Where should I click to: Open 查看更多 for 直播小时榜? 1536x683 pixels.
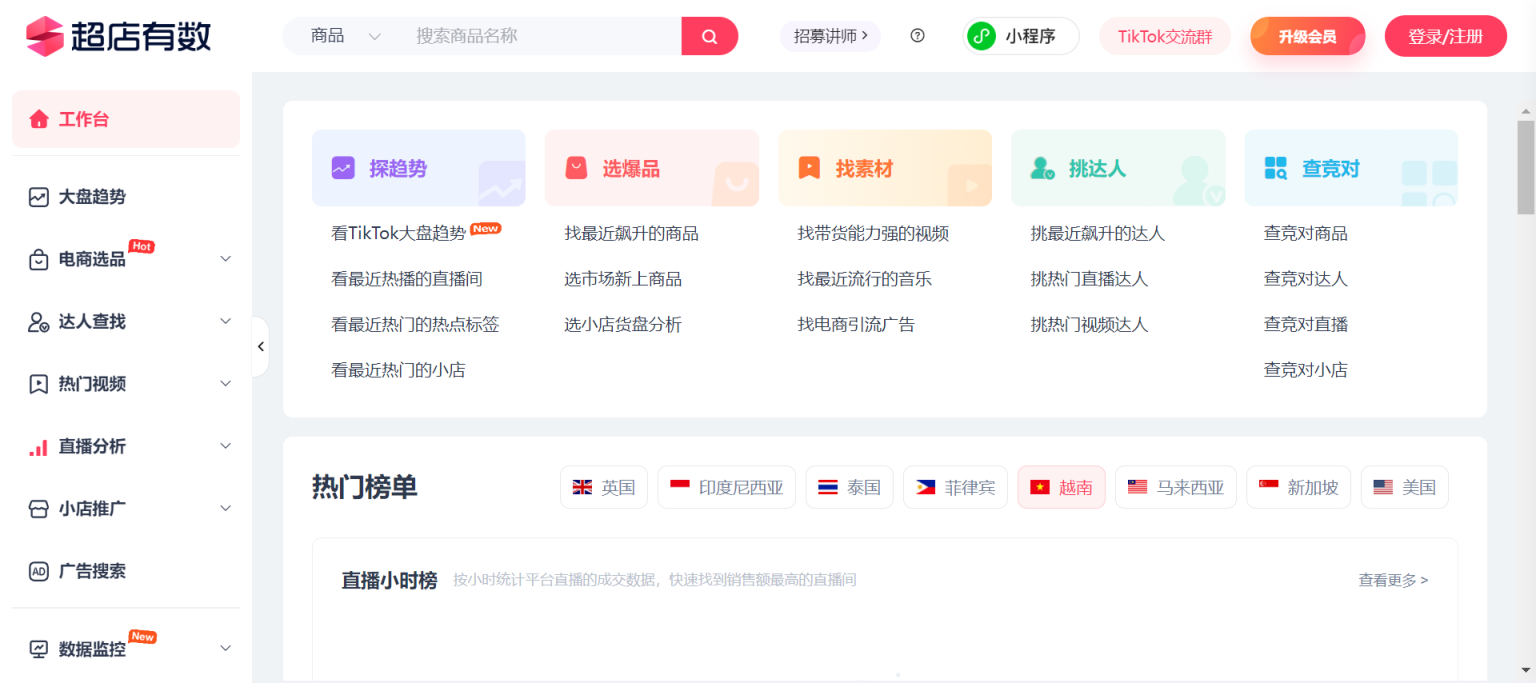[x=1392, y=580]
